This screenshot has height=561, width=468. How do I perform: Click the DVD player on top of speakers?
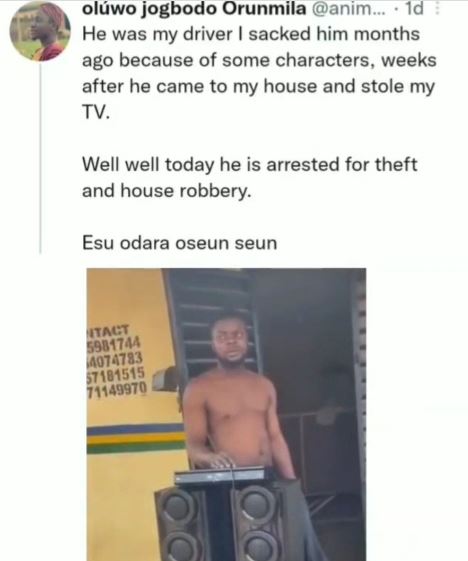[221, 475]
